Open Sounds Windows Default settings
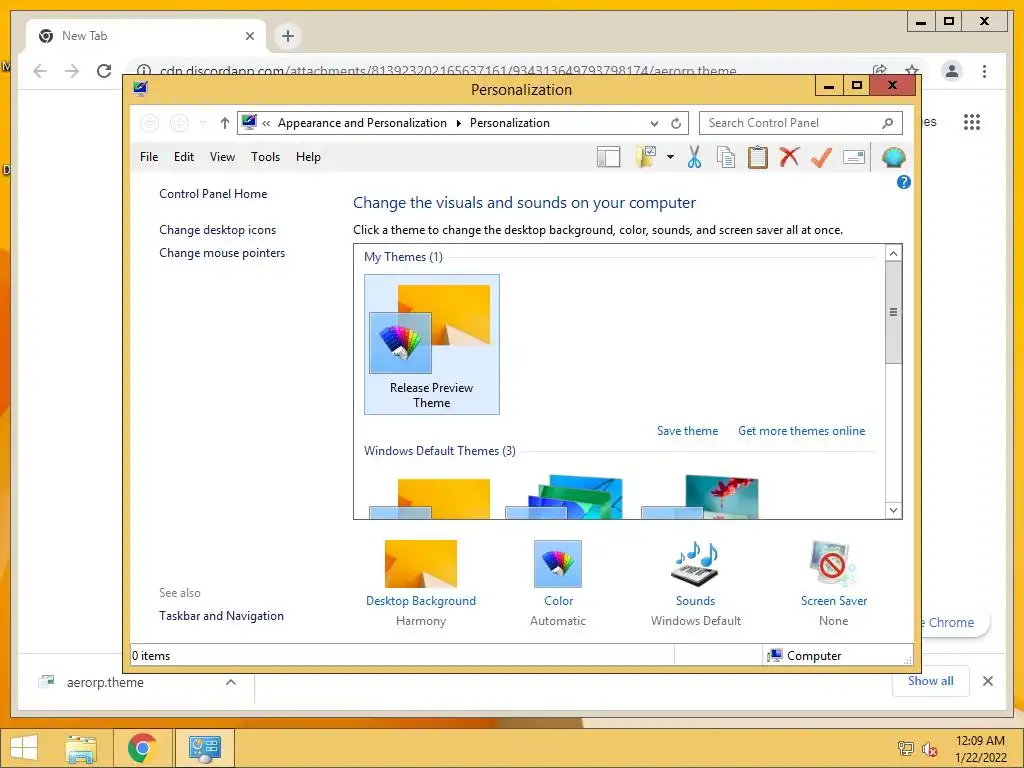 [x=696, y=583]
